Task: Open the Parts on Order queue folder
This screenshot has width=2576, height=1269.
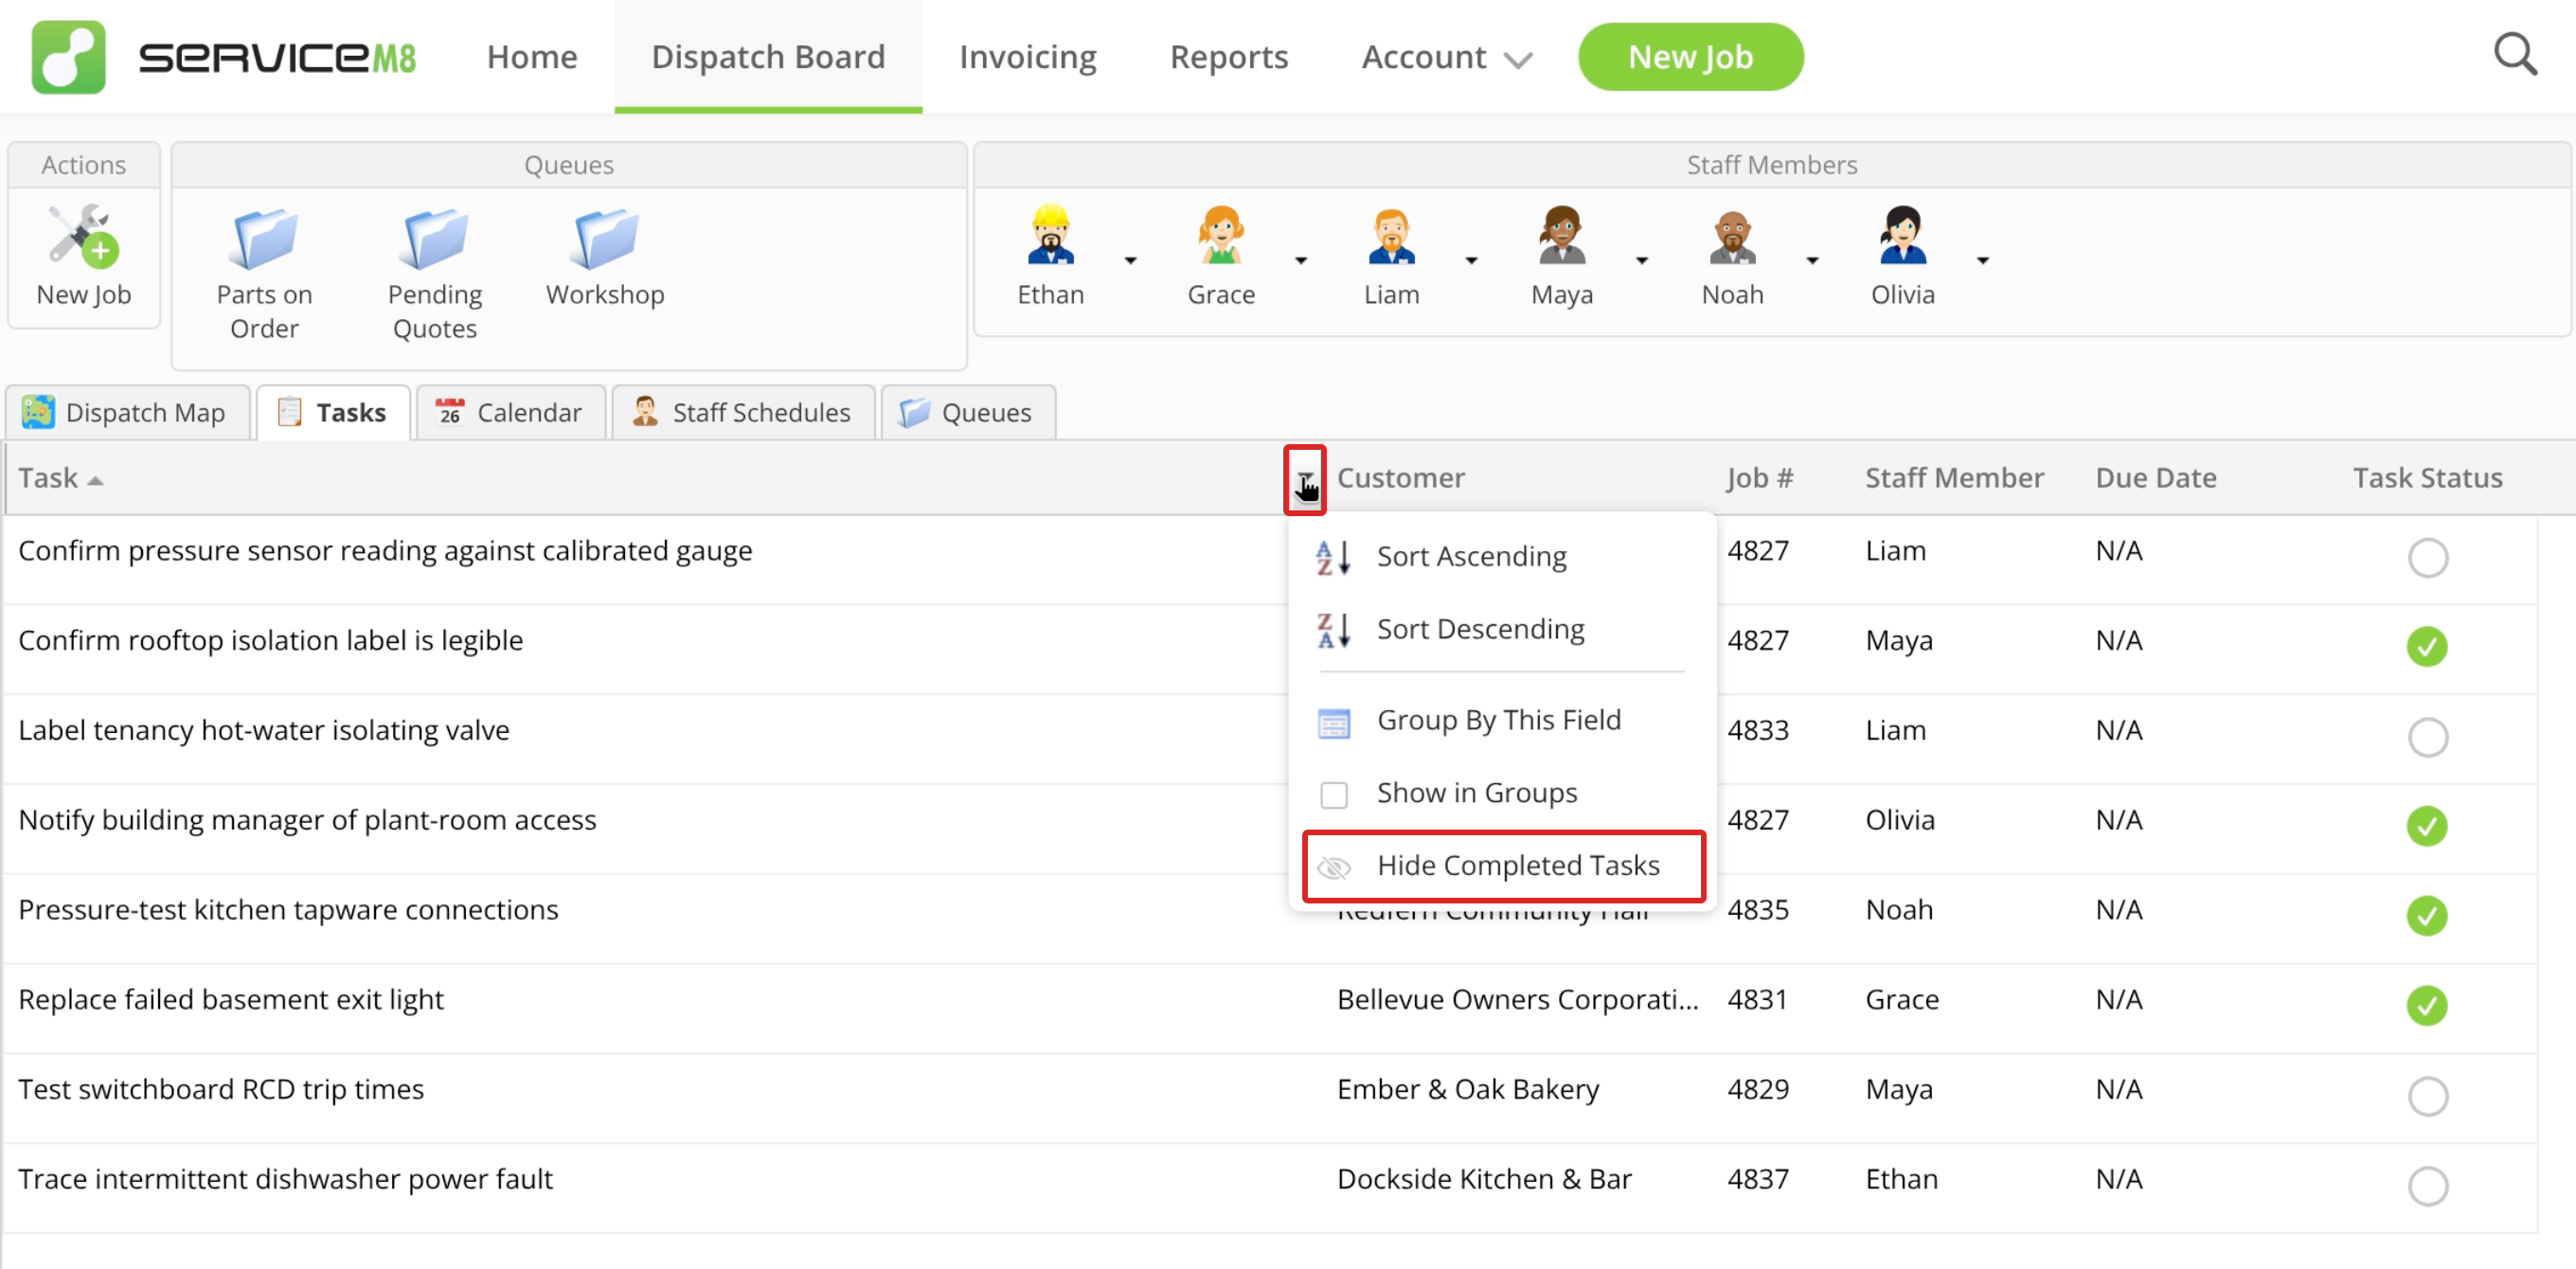Action: coord(264,239)
